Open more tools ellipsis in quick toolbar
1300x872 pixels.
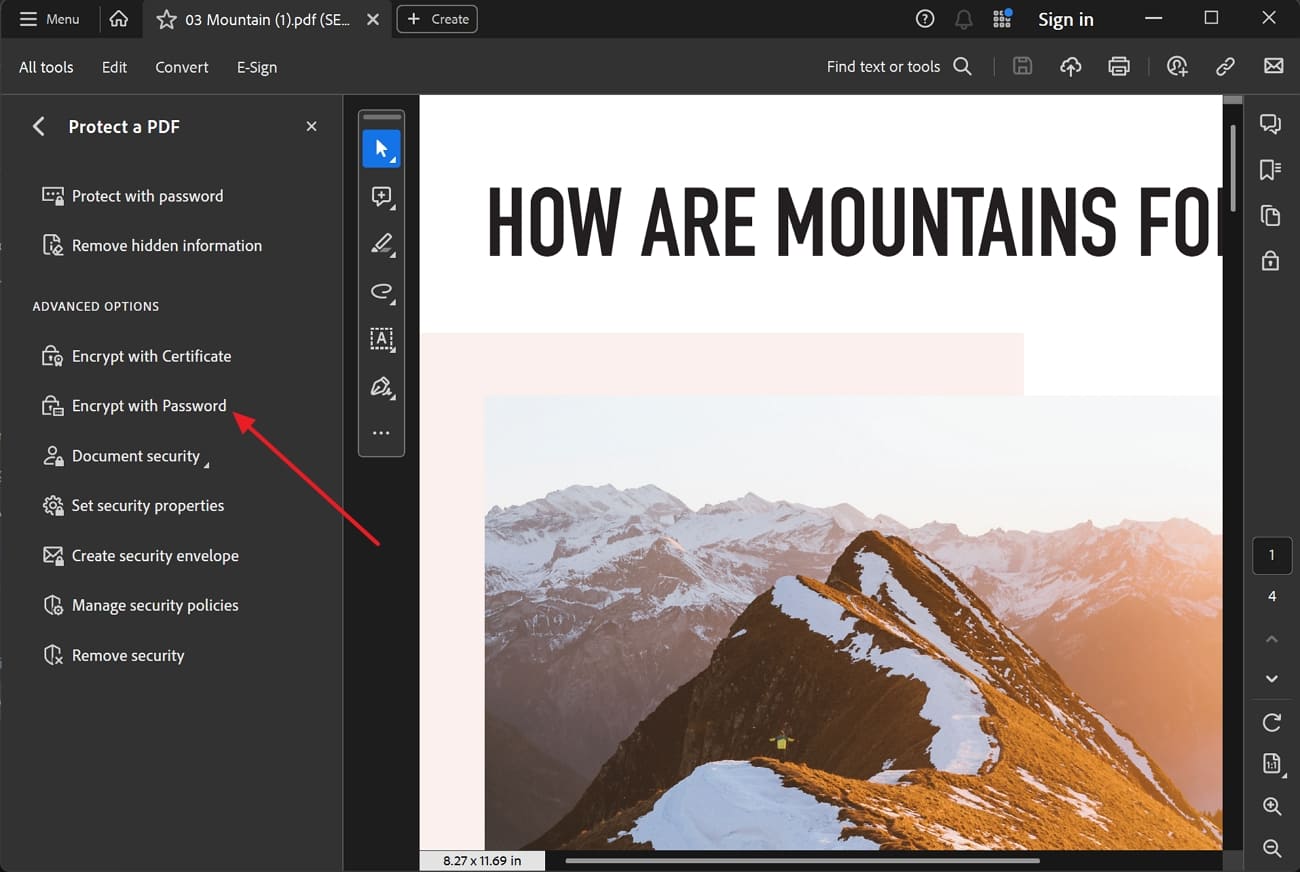(x=381, y=434)
